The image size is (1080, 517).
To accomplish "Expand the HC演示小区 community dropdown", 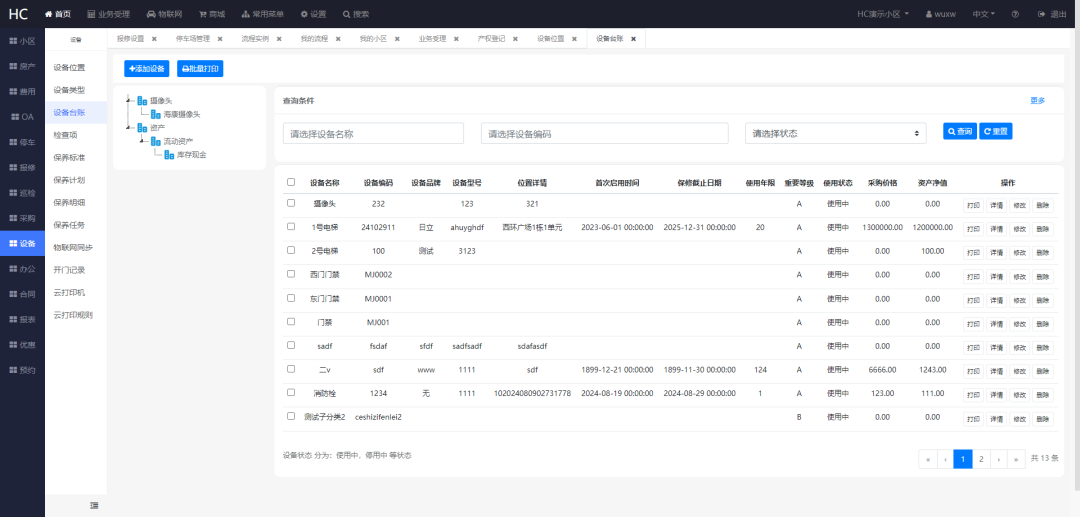I will click(884, 14).
